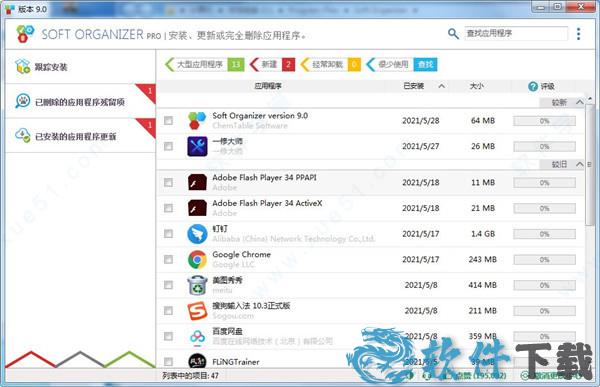This screenshot has width=600, height=387.
Task: Click the 钉钉 app icon
Action: (x=197, y=234)
